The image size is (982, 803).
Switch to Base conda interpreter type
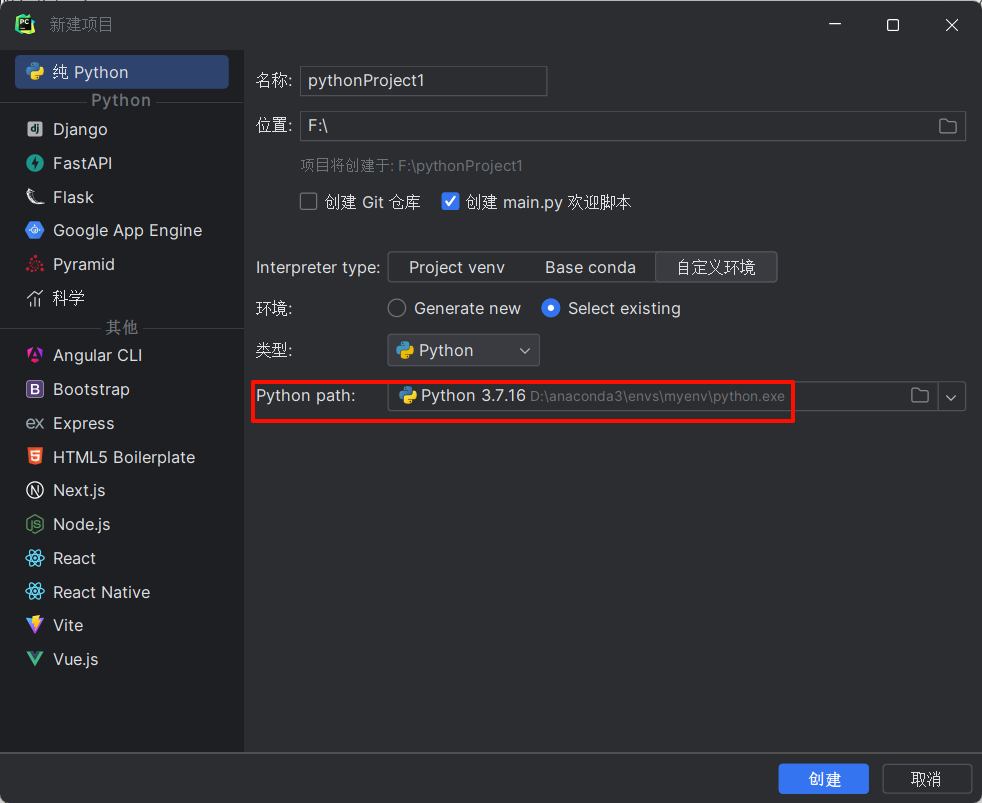[590, 267]
